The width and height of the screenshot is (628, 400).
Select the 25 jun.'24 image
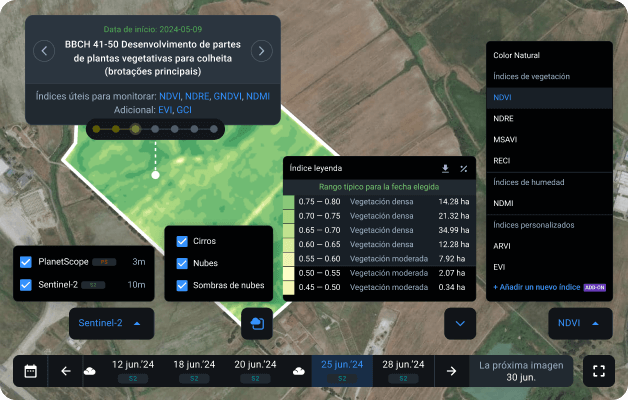tap(342, 371)
